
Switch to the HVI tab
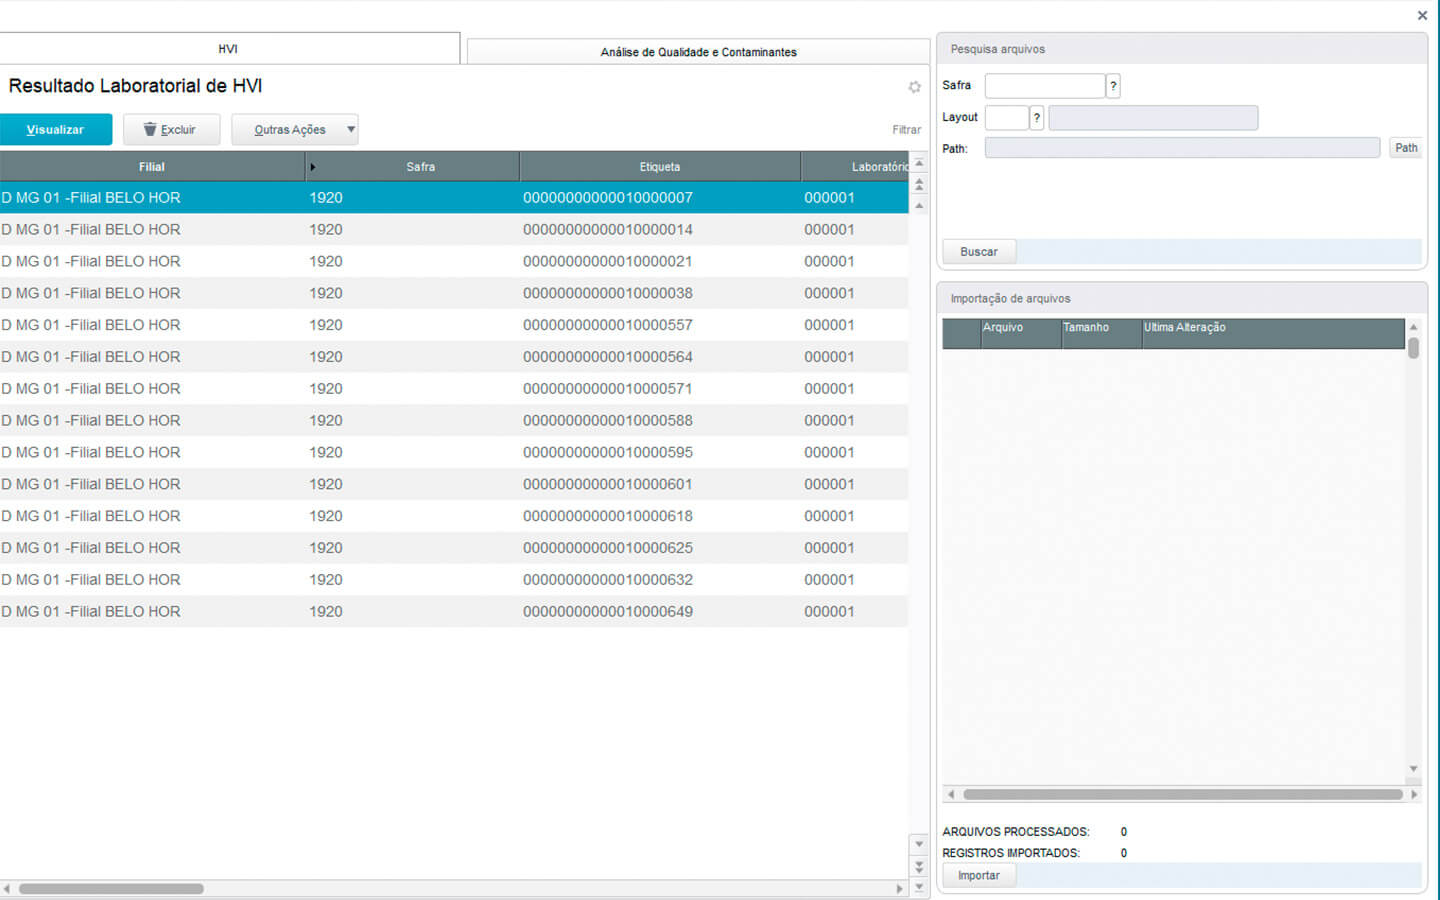(228, 49)
